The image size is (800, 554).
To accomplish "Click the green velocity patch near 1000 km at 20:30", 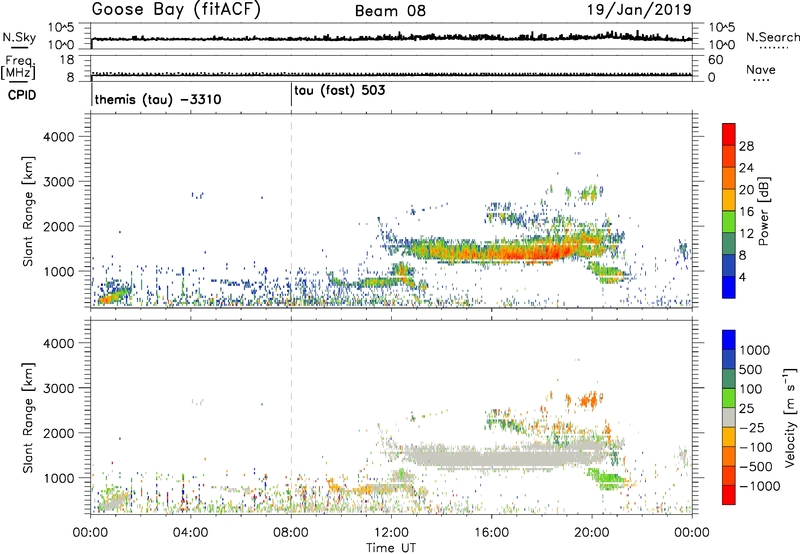I will click(608, 479).
